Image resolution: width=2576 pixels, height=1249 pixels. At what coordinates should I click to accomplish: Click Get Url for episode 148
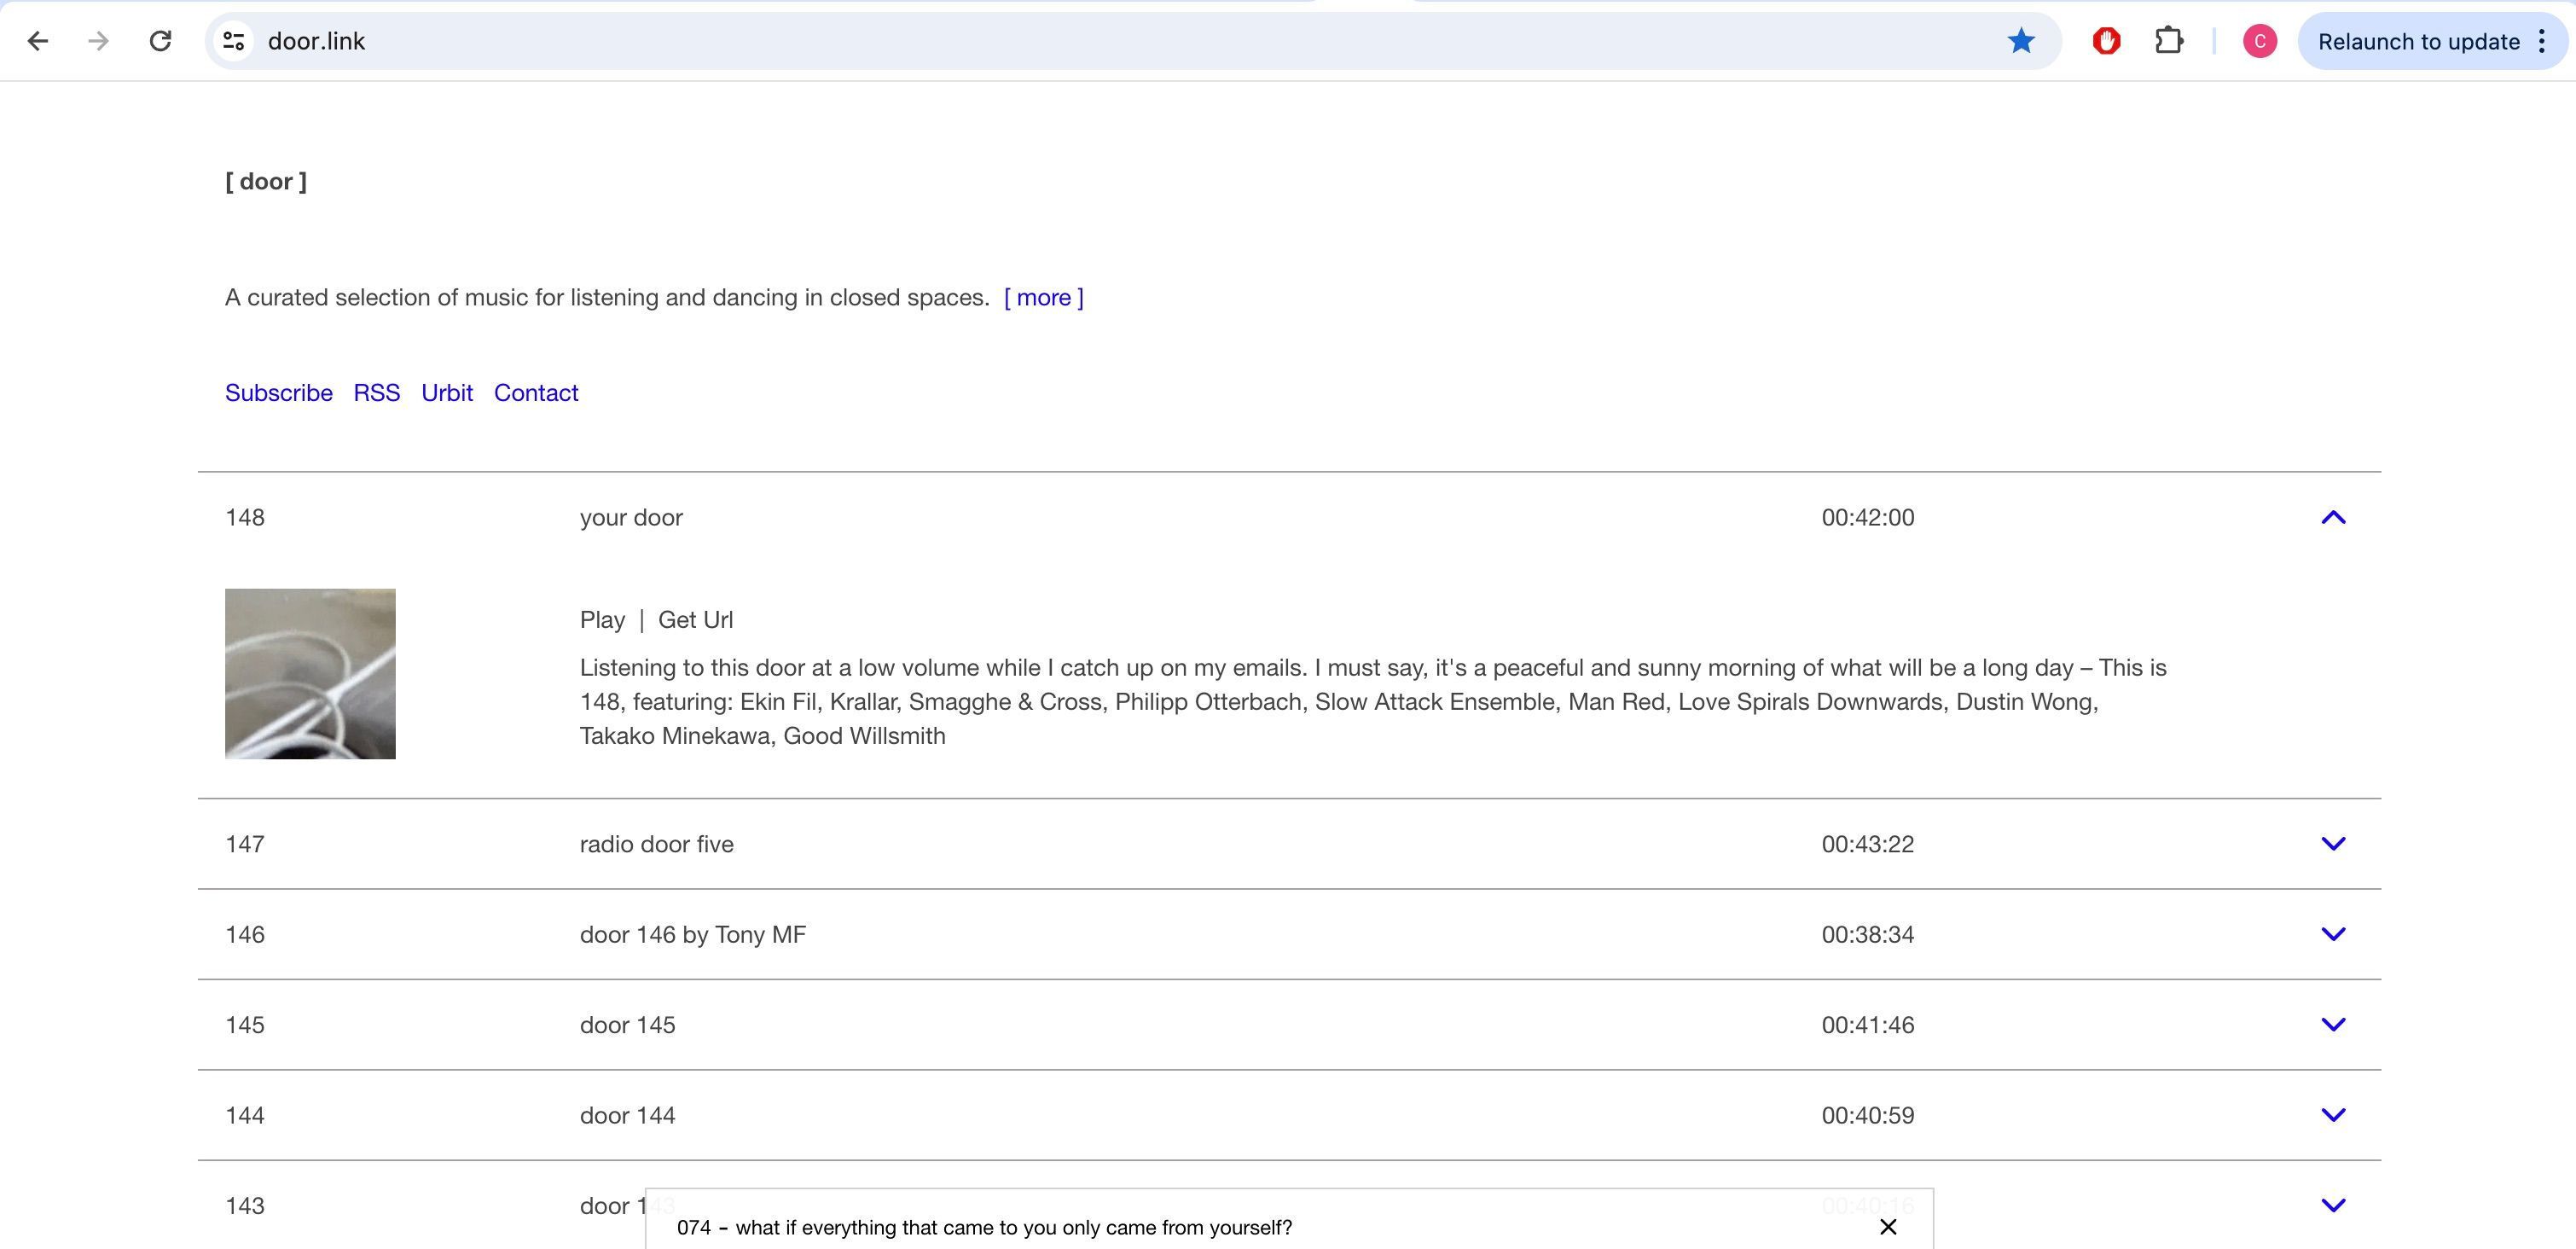tap(695, 620)
